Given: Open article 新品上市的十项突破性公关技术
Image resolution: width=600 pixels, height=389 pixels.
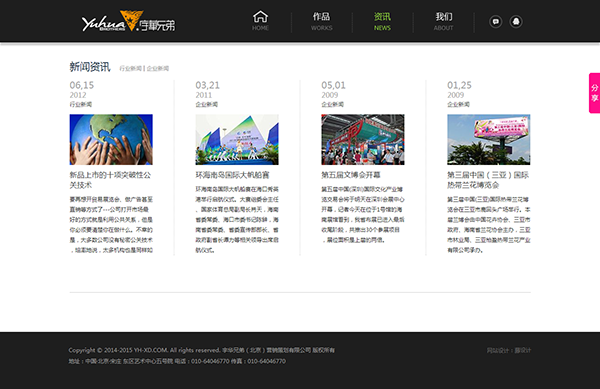Looking at the screenshot, I should tap(110, 180).
